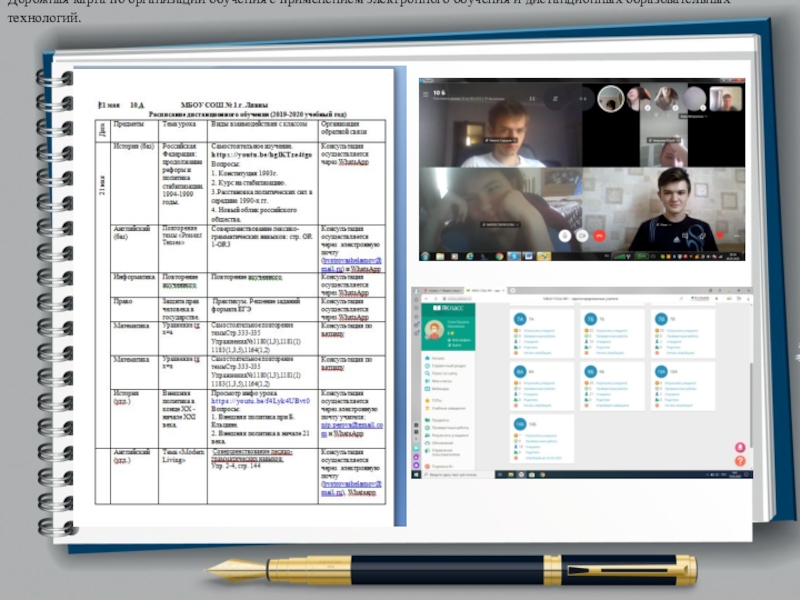This screenshot has height=600, width=800.
Task: Open the 9Б class circle badge
Action: (x=590, y=371)
